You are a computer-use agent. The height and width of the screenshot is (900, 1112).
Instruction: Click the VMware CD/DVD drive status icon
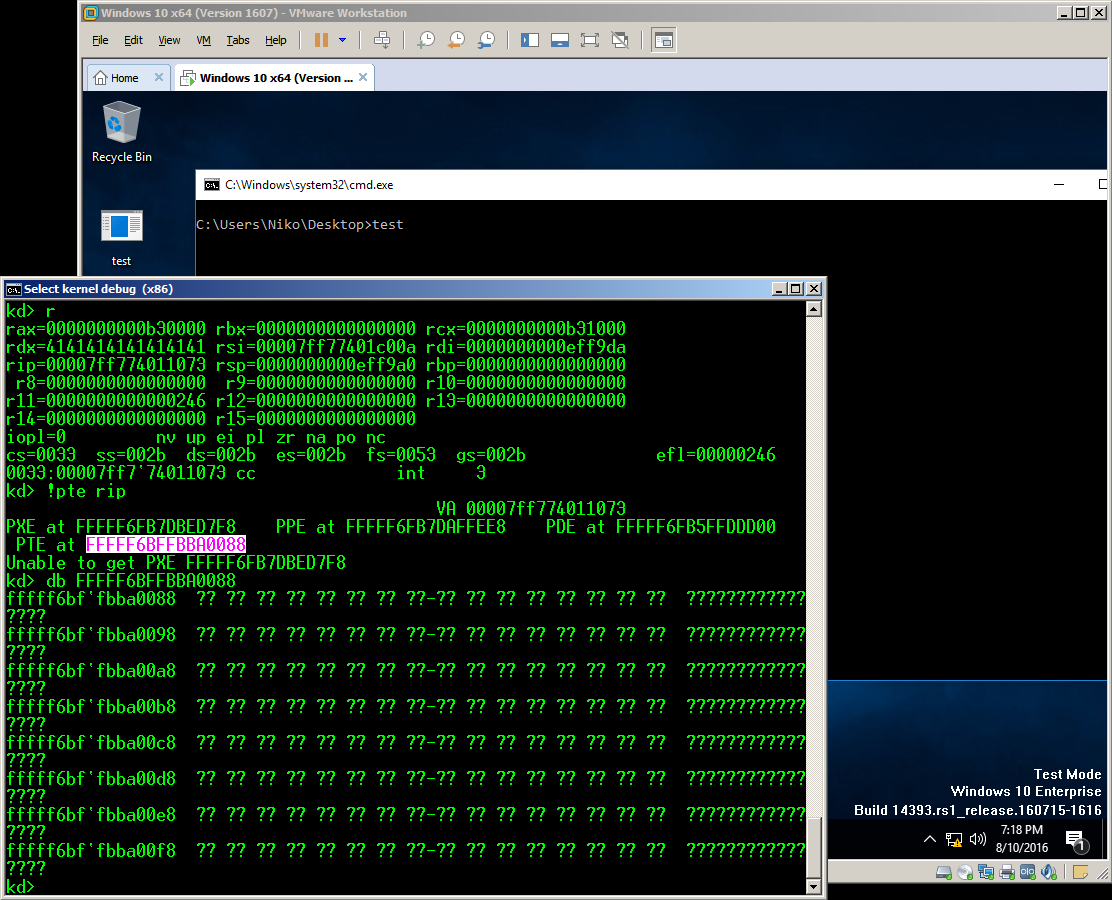pyautogui.click(x=964, y=872)
